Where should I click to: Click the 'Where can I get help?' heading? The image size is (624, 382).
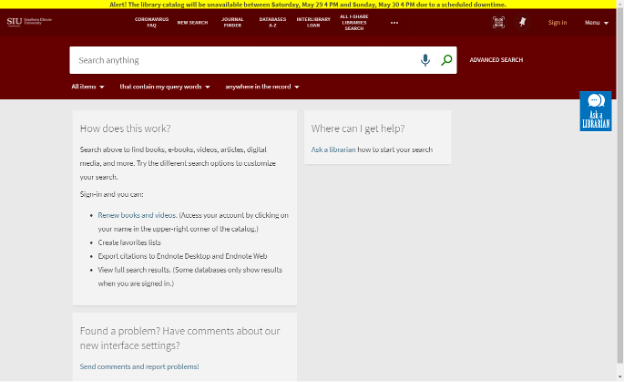coord(358,129)
